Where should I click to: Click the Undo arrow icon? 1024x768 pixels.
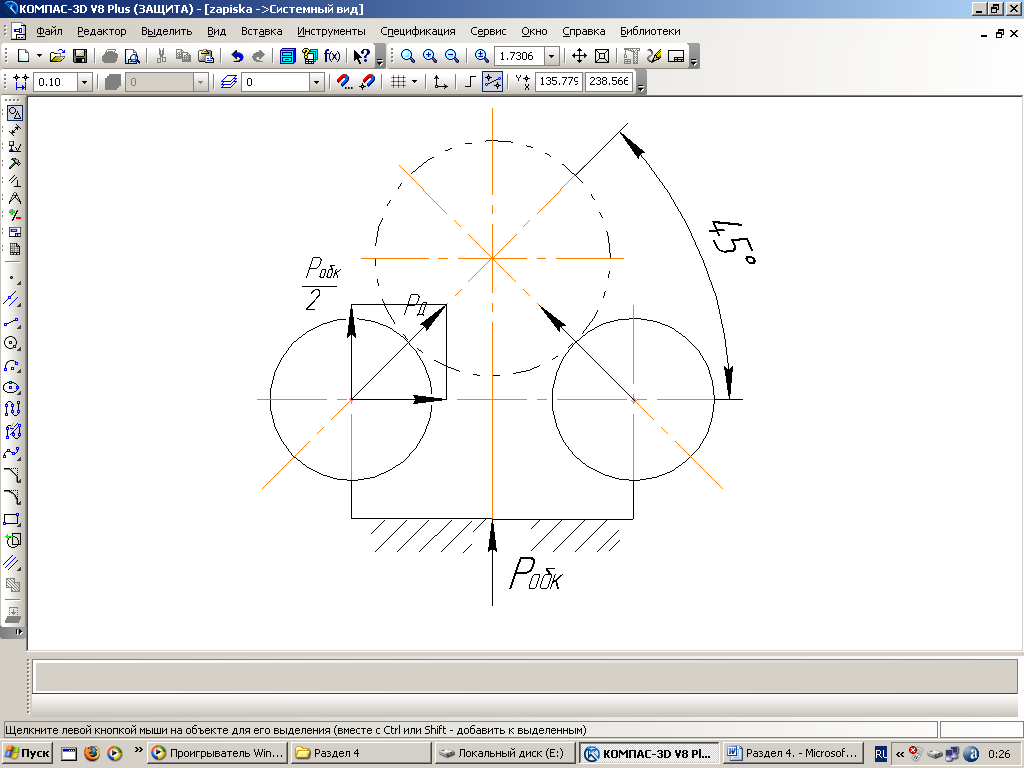[237, 57]
